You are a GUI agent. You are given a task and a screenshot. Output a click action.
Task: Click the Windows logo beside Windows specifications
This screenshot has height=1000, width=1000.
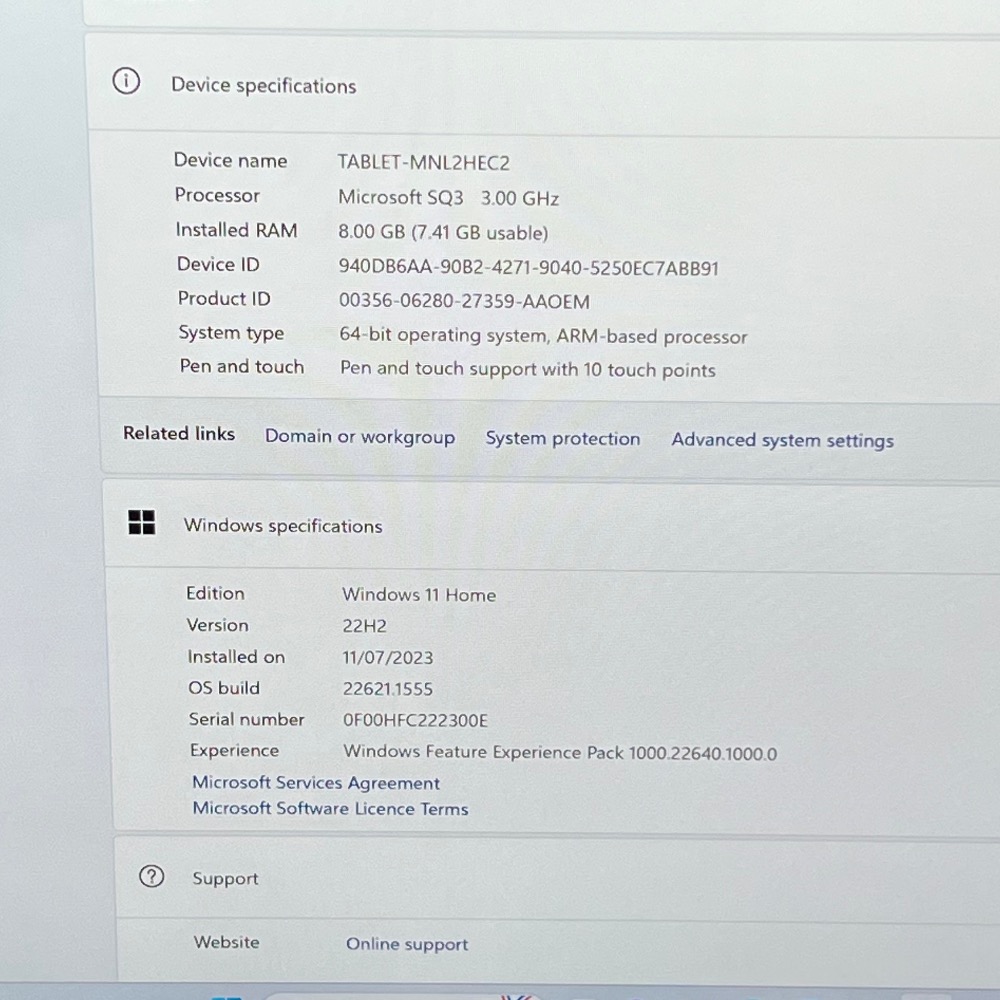click(x=142, y=522)
